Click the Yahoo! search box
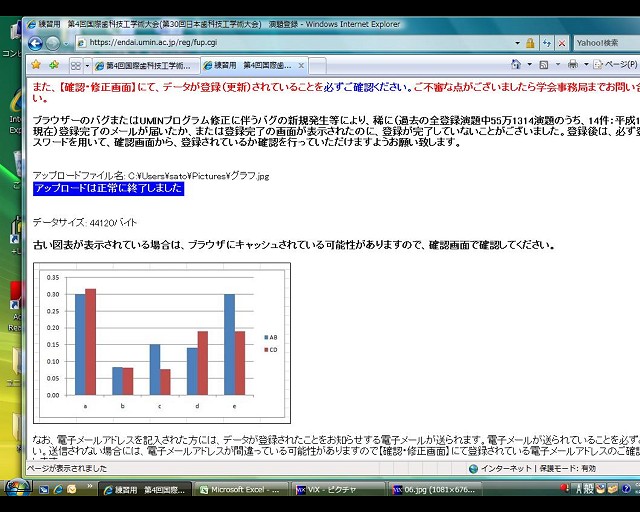The image size is (640, 512). (607, 42)
